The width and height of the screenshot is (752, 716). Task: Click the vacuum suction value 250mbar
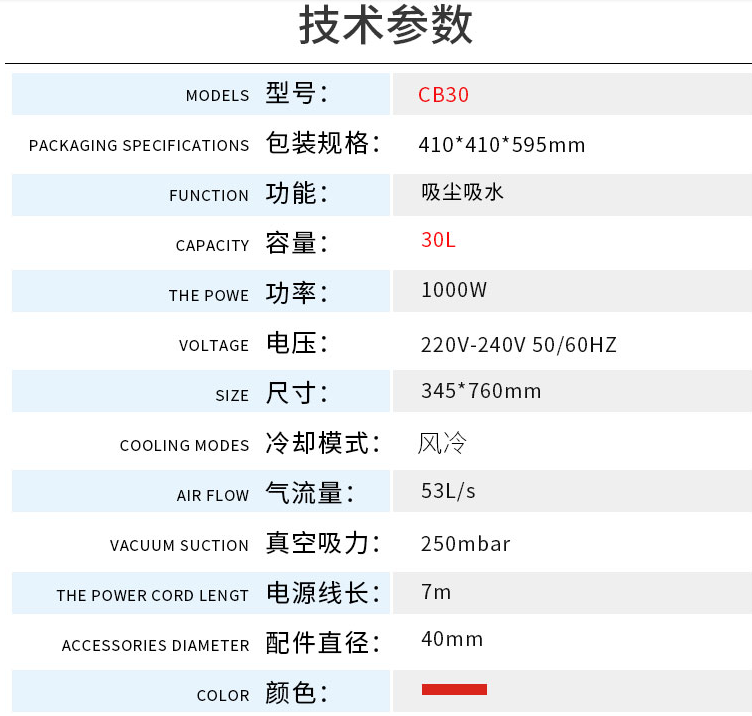(x=466, y=544)
